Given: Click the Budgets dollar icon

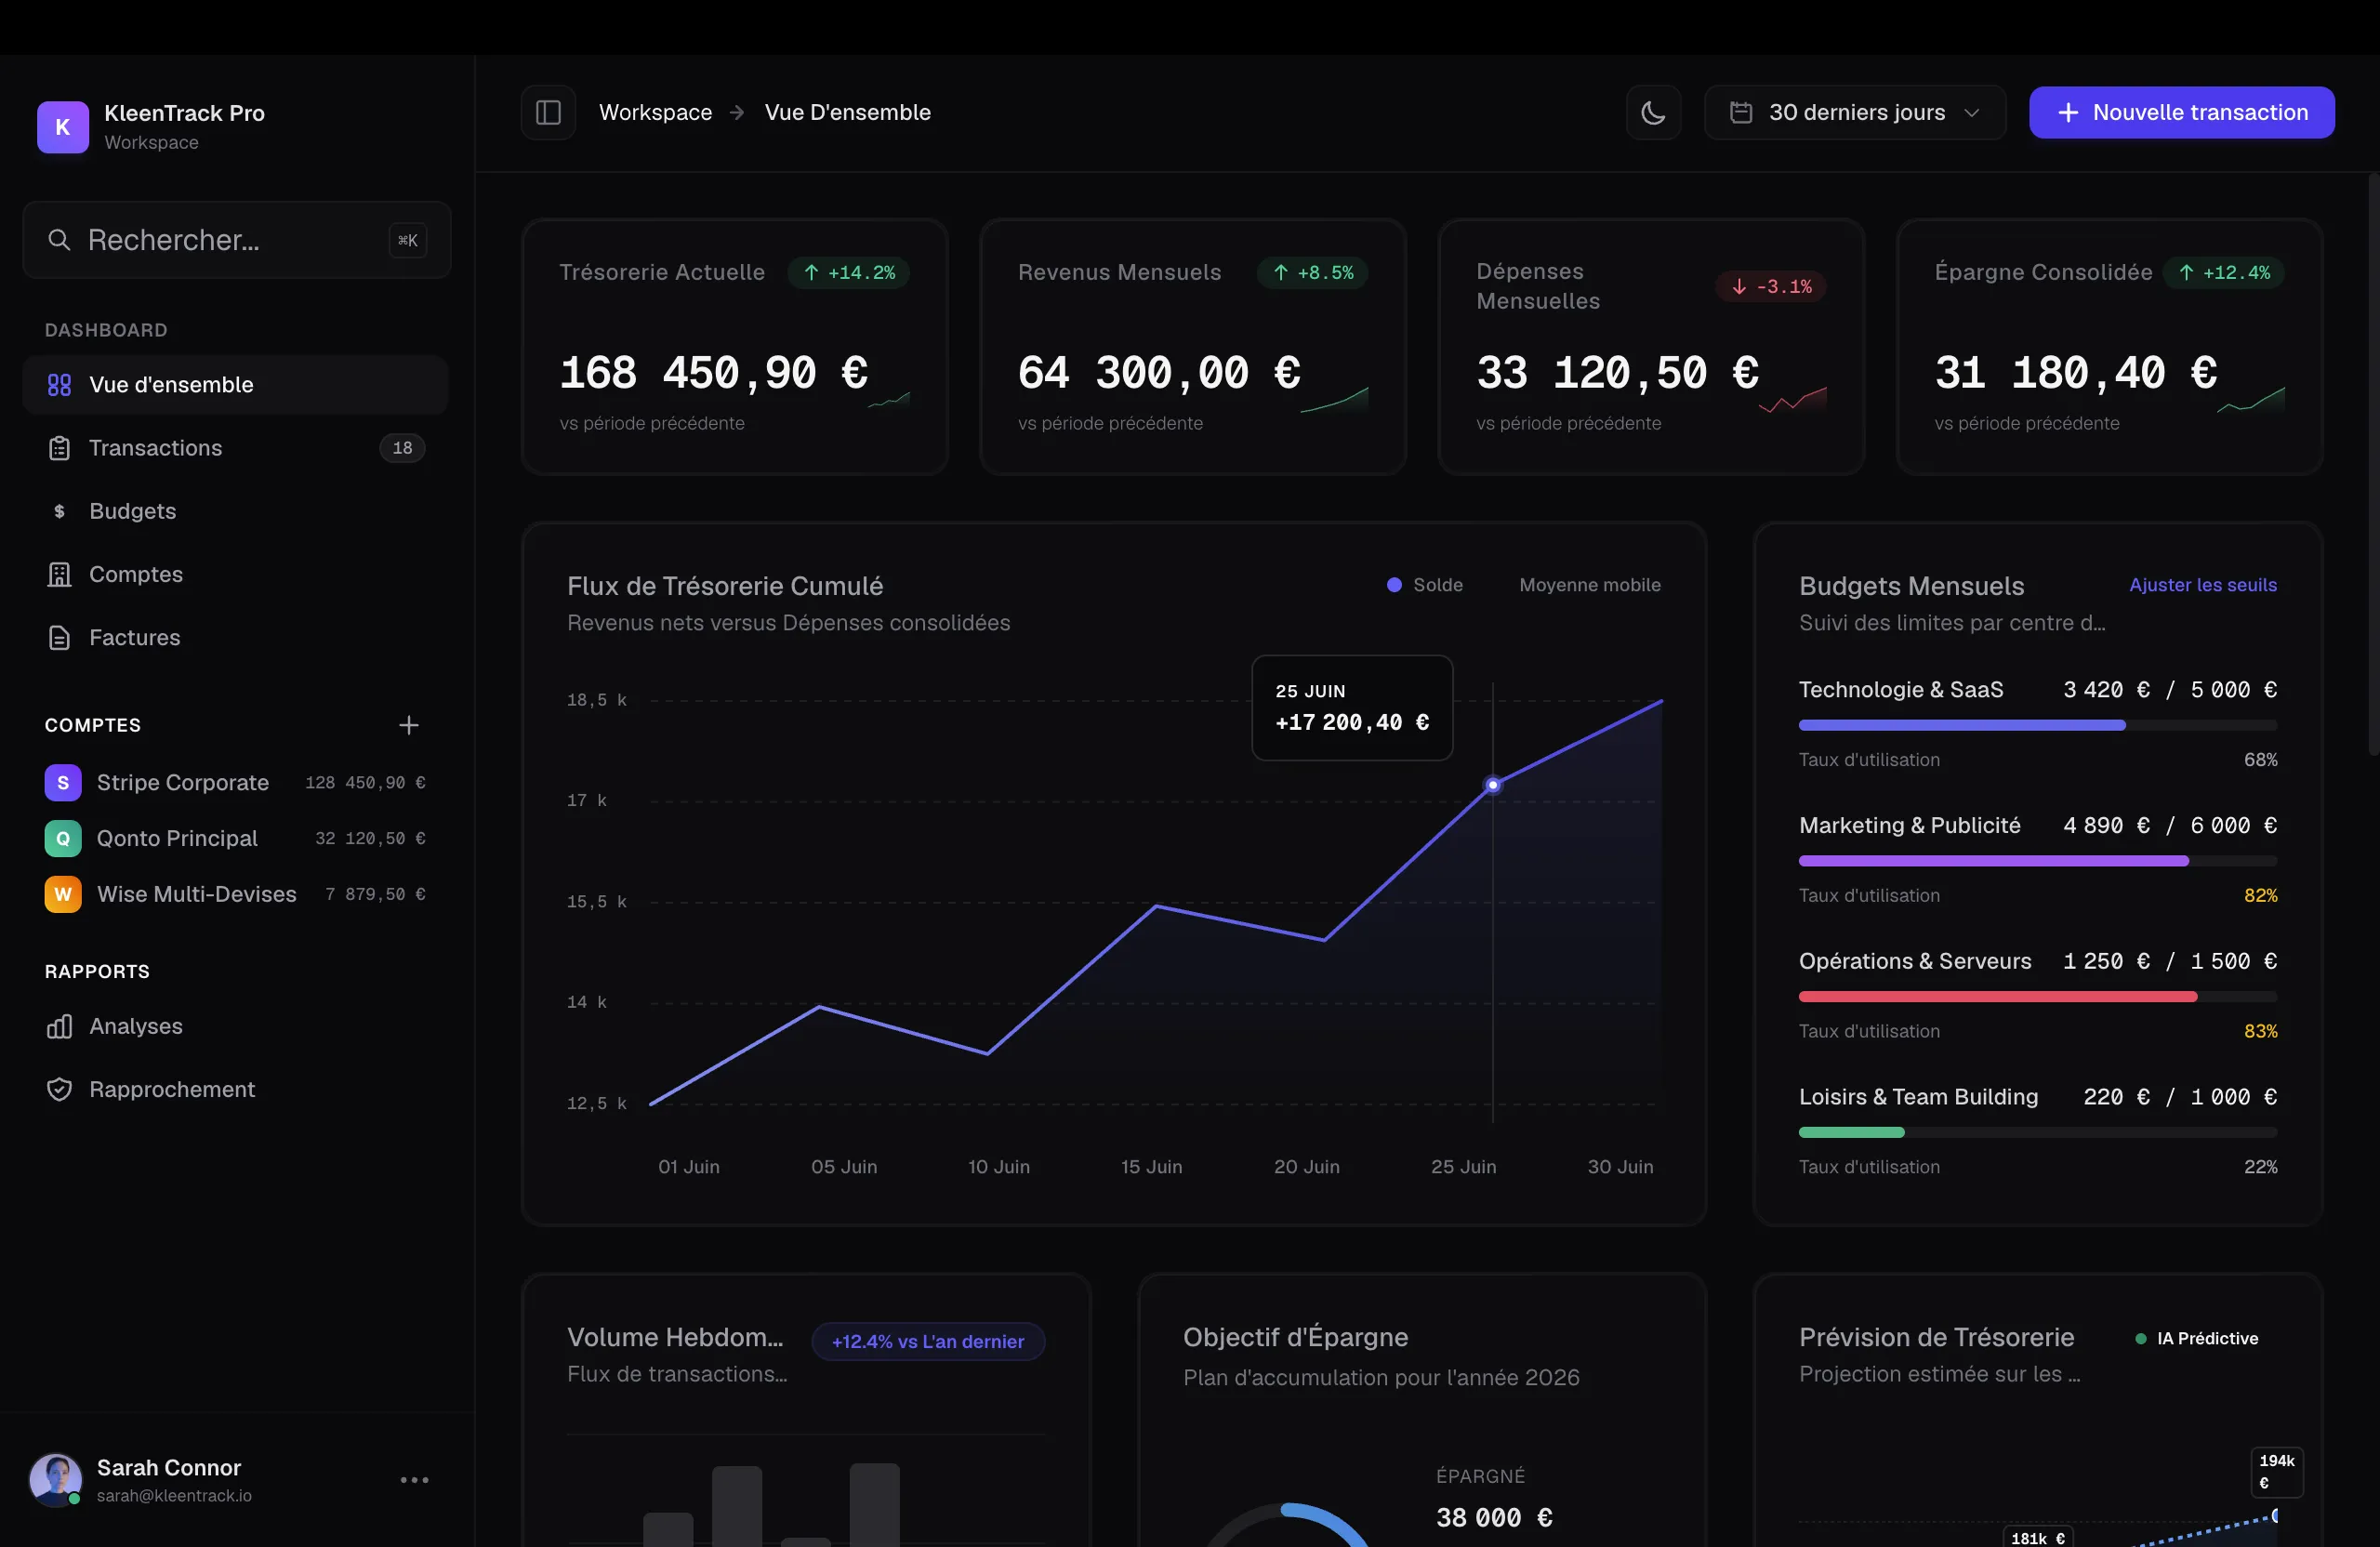Looking at the screenshot, I should pyautogui.click(x=59, y=511).
